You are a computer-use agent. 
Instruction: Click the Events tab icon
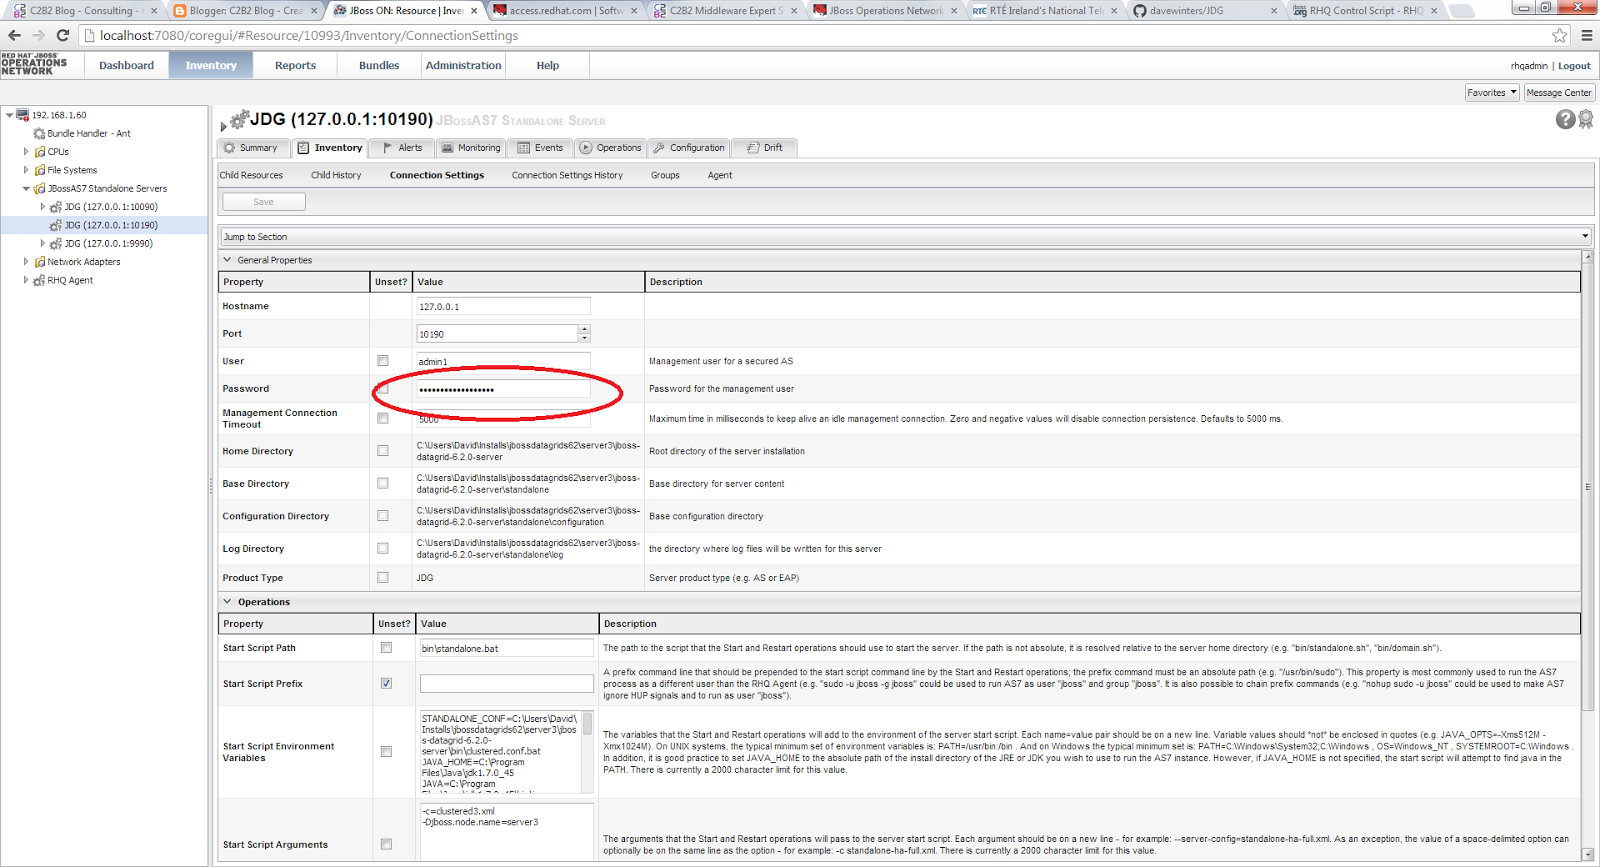tap(524, 147)
